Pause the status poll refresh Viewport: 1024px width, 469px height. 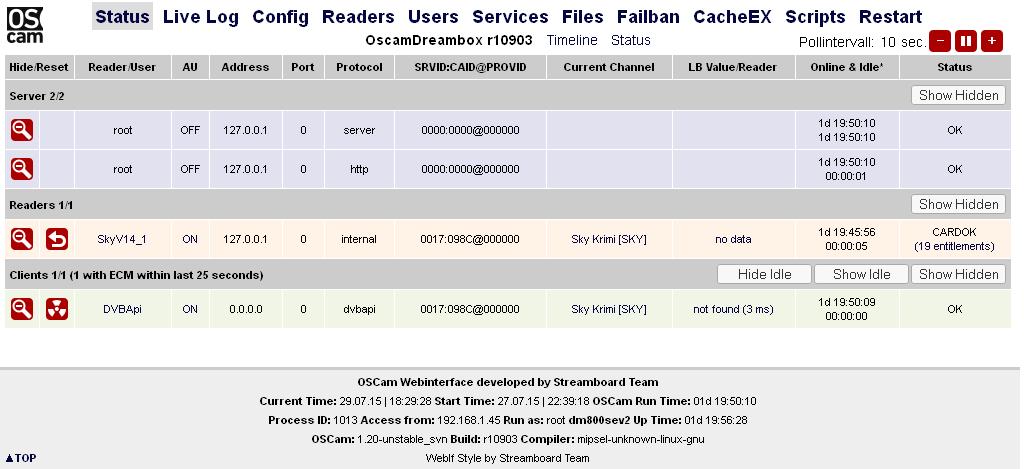pyautogui.click(x=965, y=41)
